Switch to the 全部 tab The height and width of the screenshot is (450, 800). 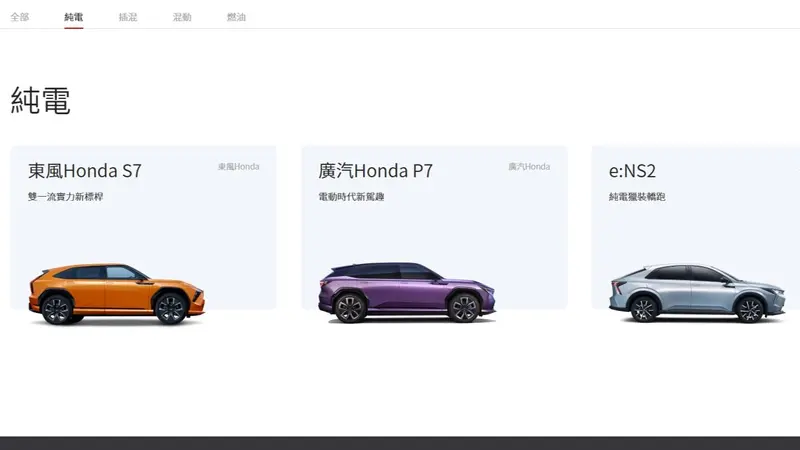coord(20,17)
